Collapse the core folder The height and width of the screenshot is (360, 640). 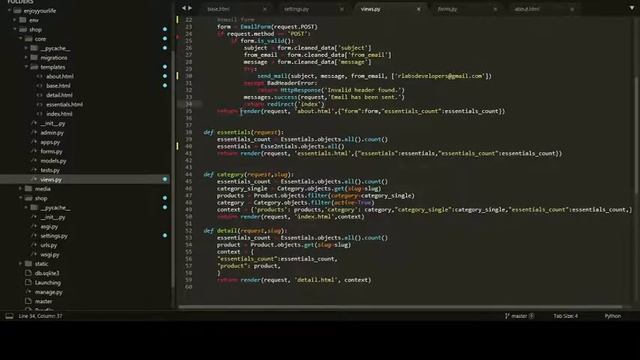[x=20, y=39]
